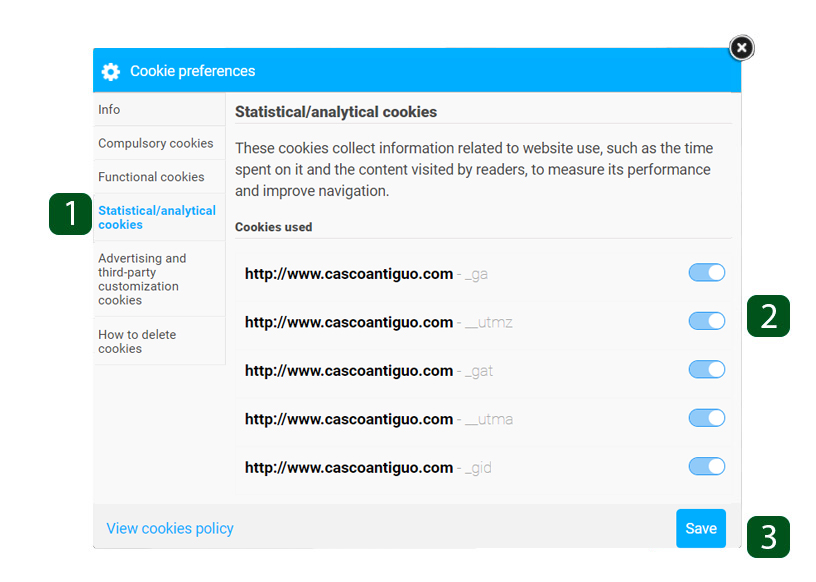Save the cookie preferences
The image size is (816, 582).
(x=701, y=528)
